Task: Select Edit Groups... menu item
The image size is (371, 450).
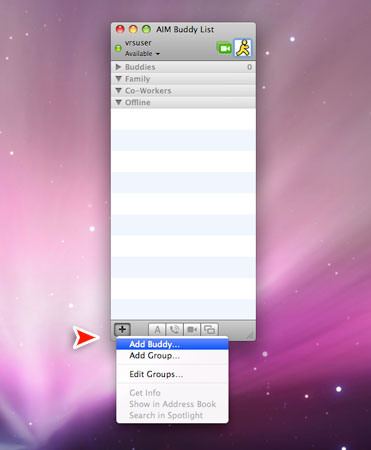Action: pos(172,374)
